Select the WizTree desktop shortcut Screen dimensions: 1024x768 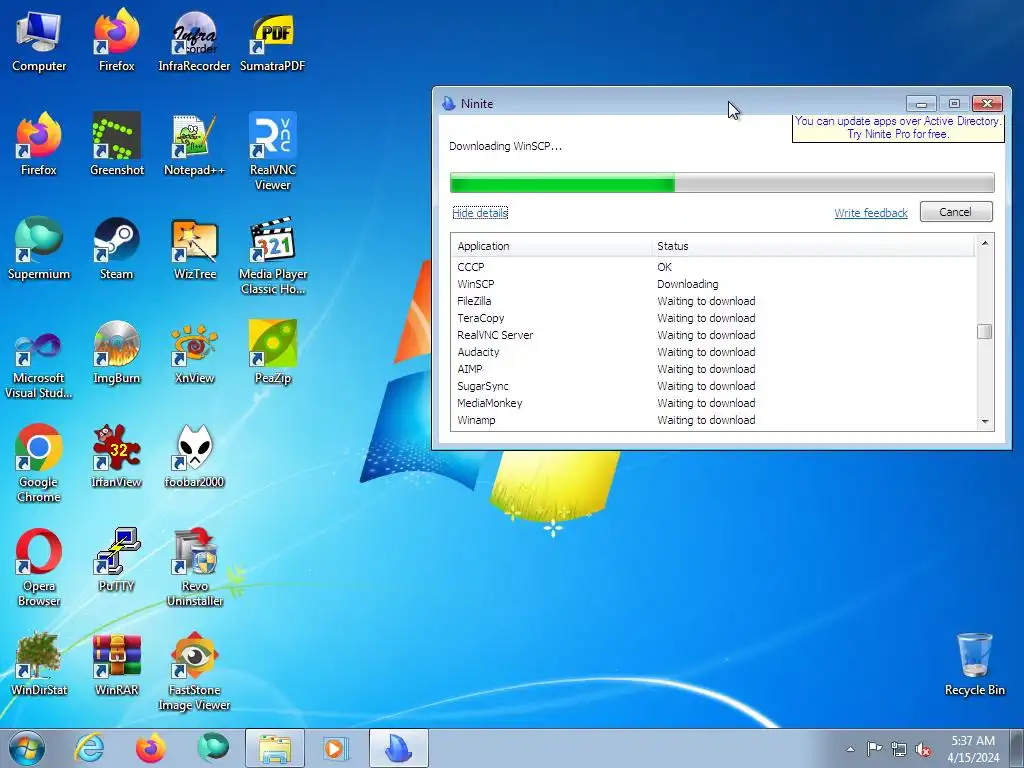coord(194,249)
